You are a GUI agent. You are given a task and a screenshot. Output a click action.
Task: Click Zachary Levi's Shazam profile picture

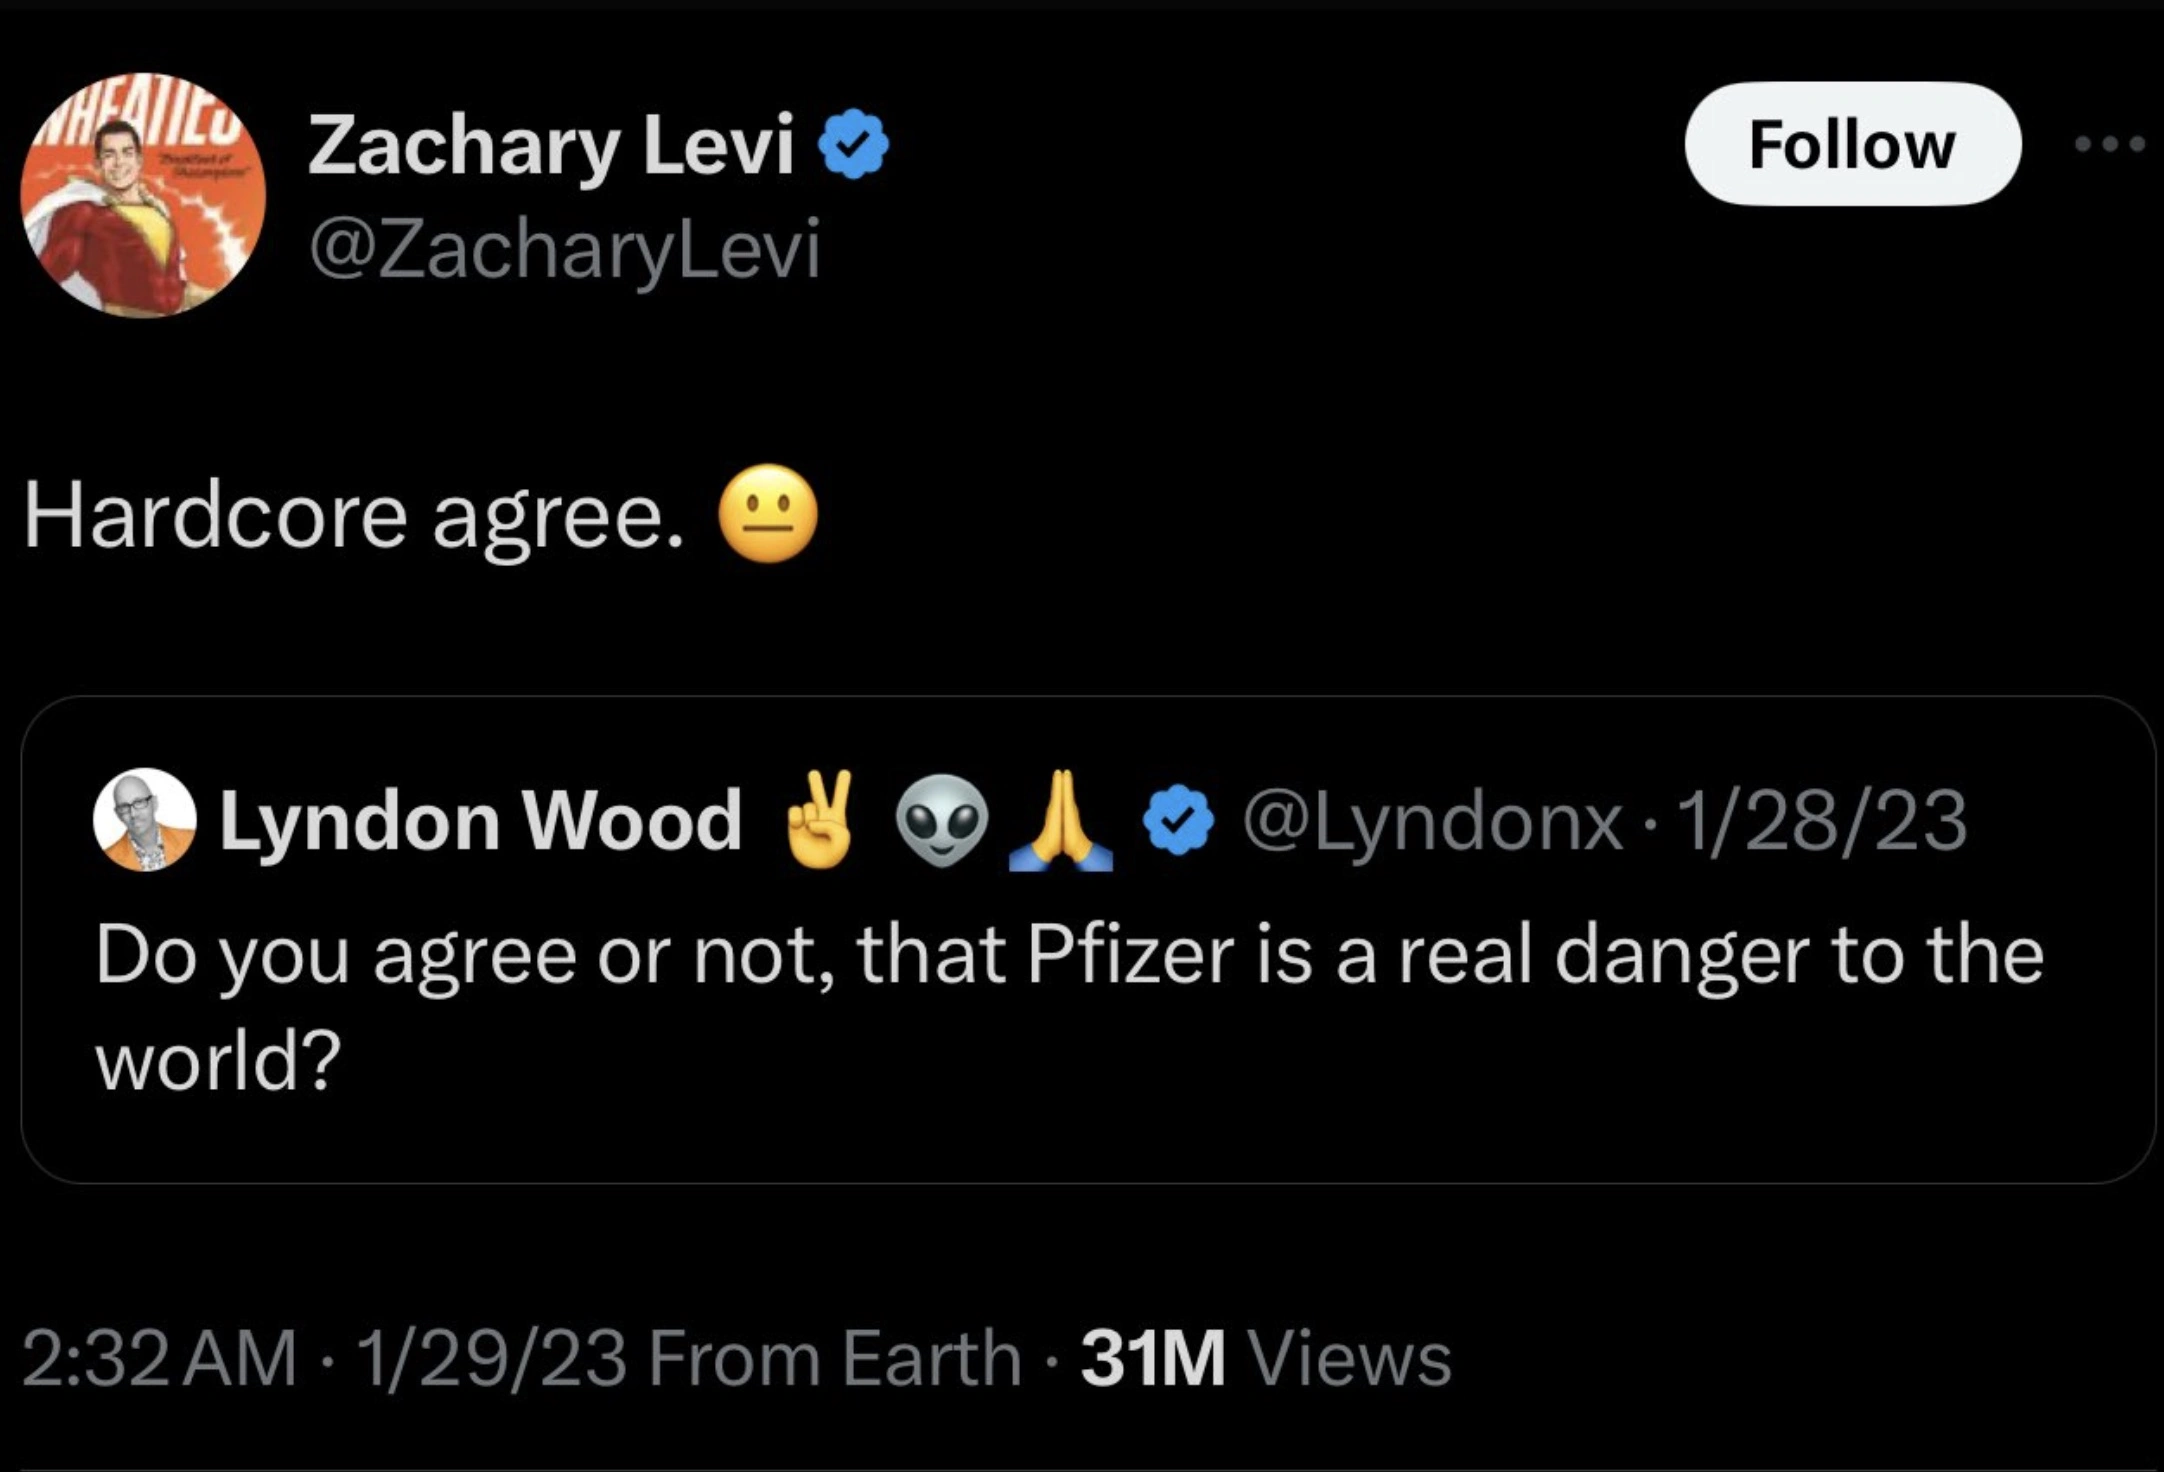tap(143, 195)
